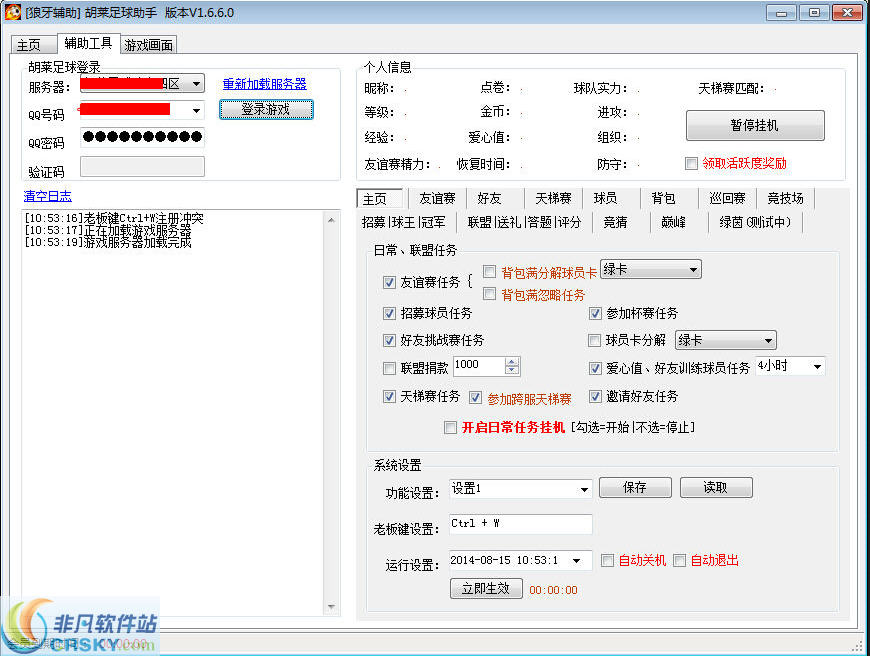Toggle 参加杯赛任务 checkbox
The image size is (870, 656).
[595, 313]
